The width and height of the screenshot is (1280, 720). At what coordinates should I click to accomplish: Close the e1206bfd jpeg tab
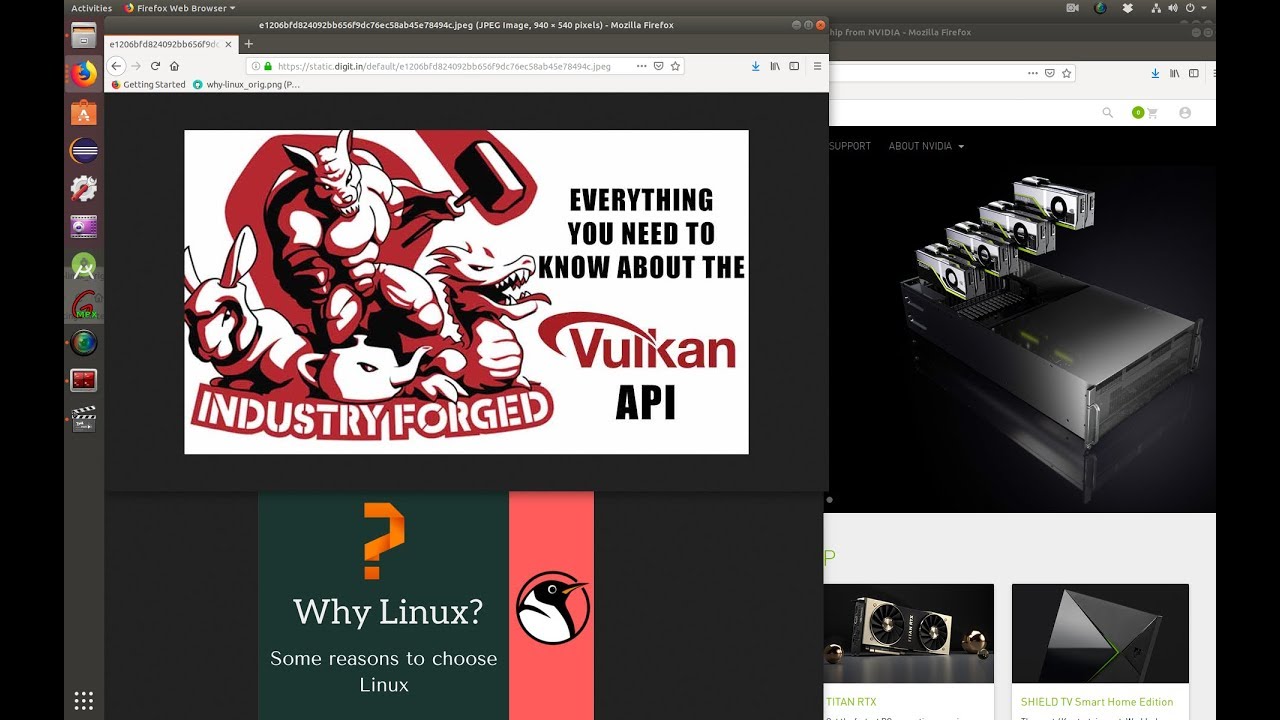coord(228,44)
